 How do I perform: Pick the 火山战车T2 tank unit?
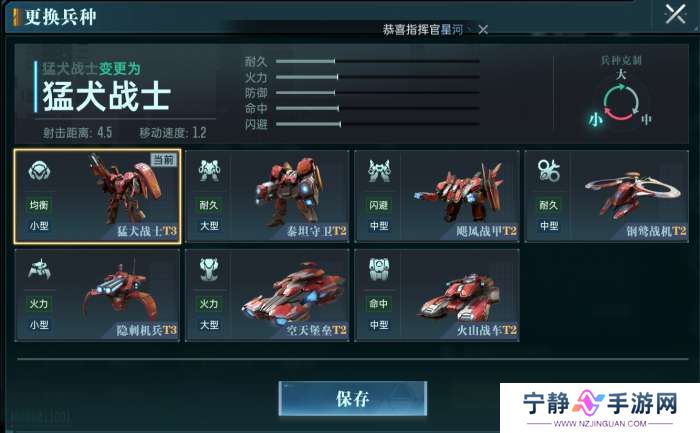point(437,296)
